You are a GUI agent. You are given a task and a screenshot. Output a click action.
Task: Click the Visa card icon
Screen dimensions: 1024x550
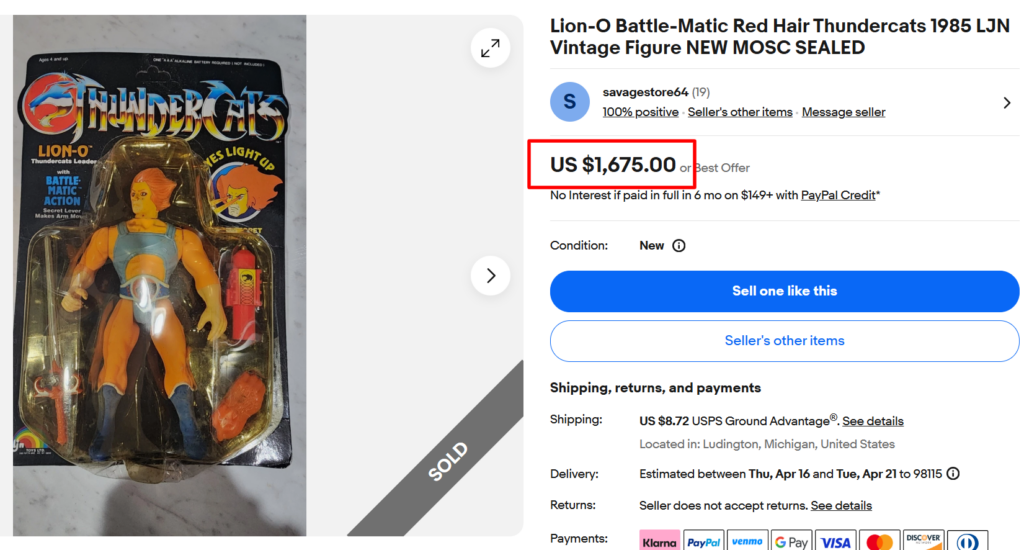click(x=836, y=541)
